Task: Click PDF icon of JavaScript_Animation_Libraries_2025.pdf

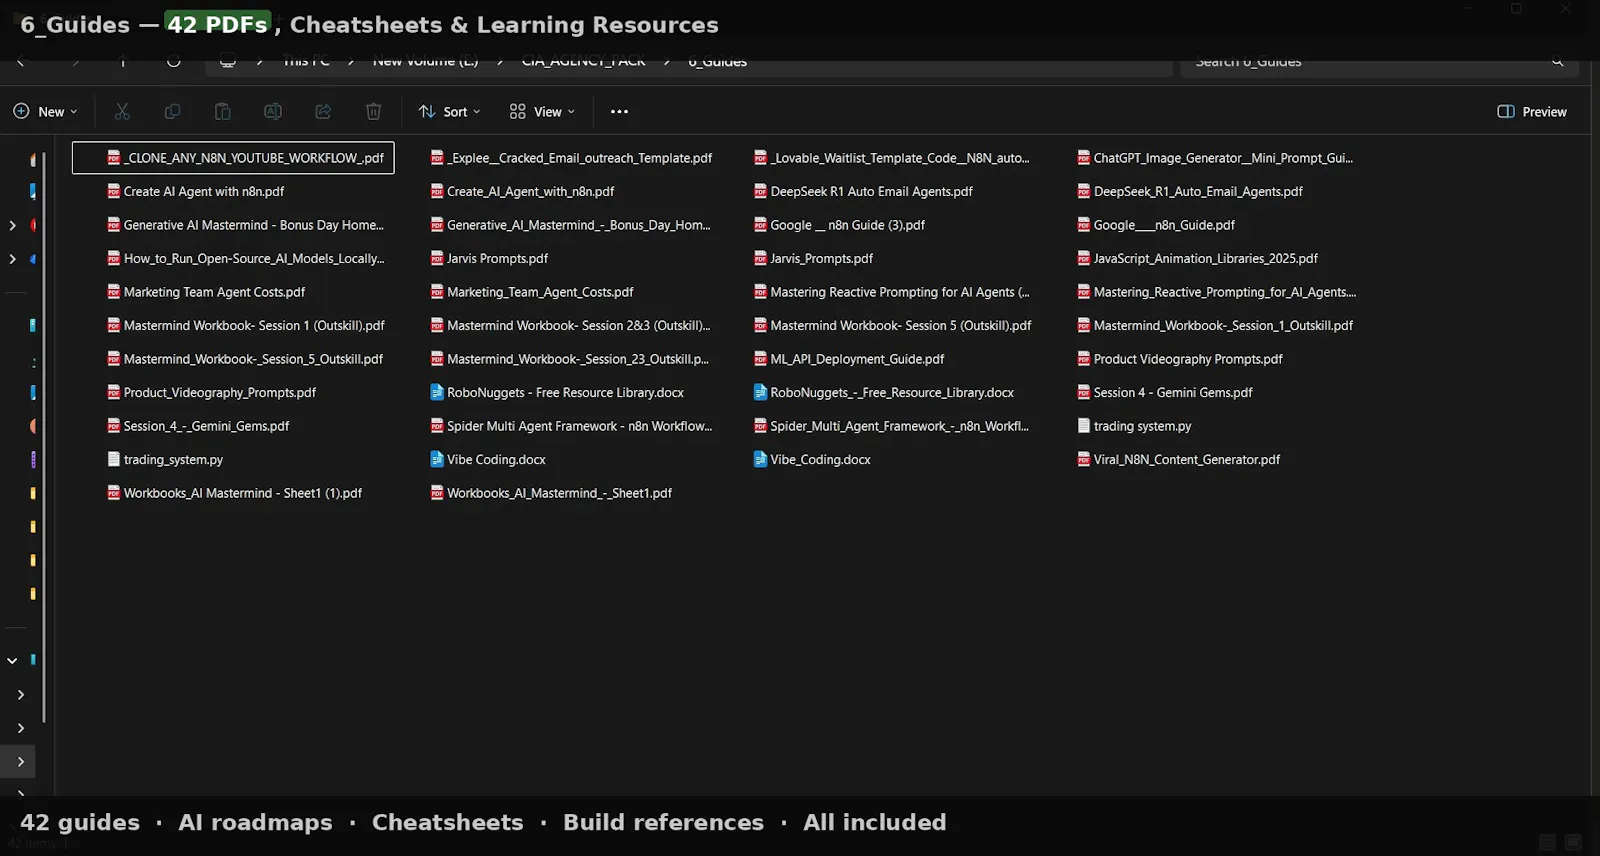Action: click(x=1084, y=258)
